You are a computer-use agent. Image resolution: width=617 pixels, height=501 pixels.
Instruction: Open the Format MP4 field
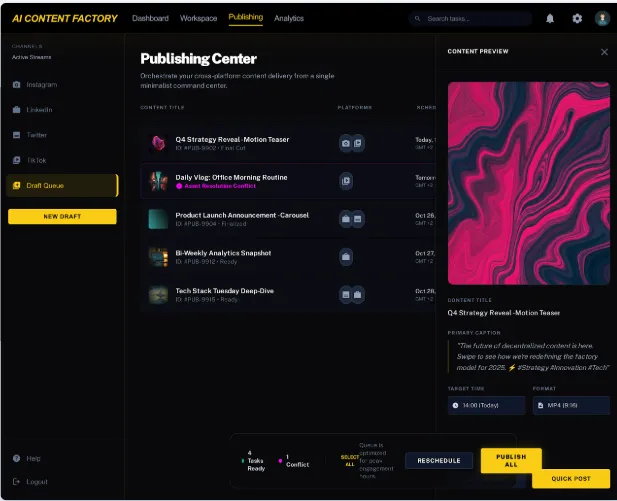click(x=571, y=405)
